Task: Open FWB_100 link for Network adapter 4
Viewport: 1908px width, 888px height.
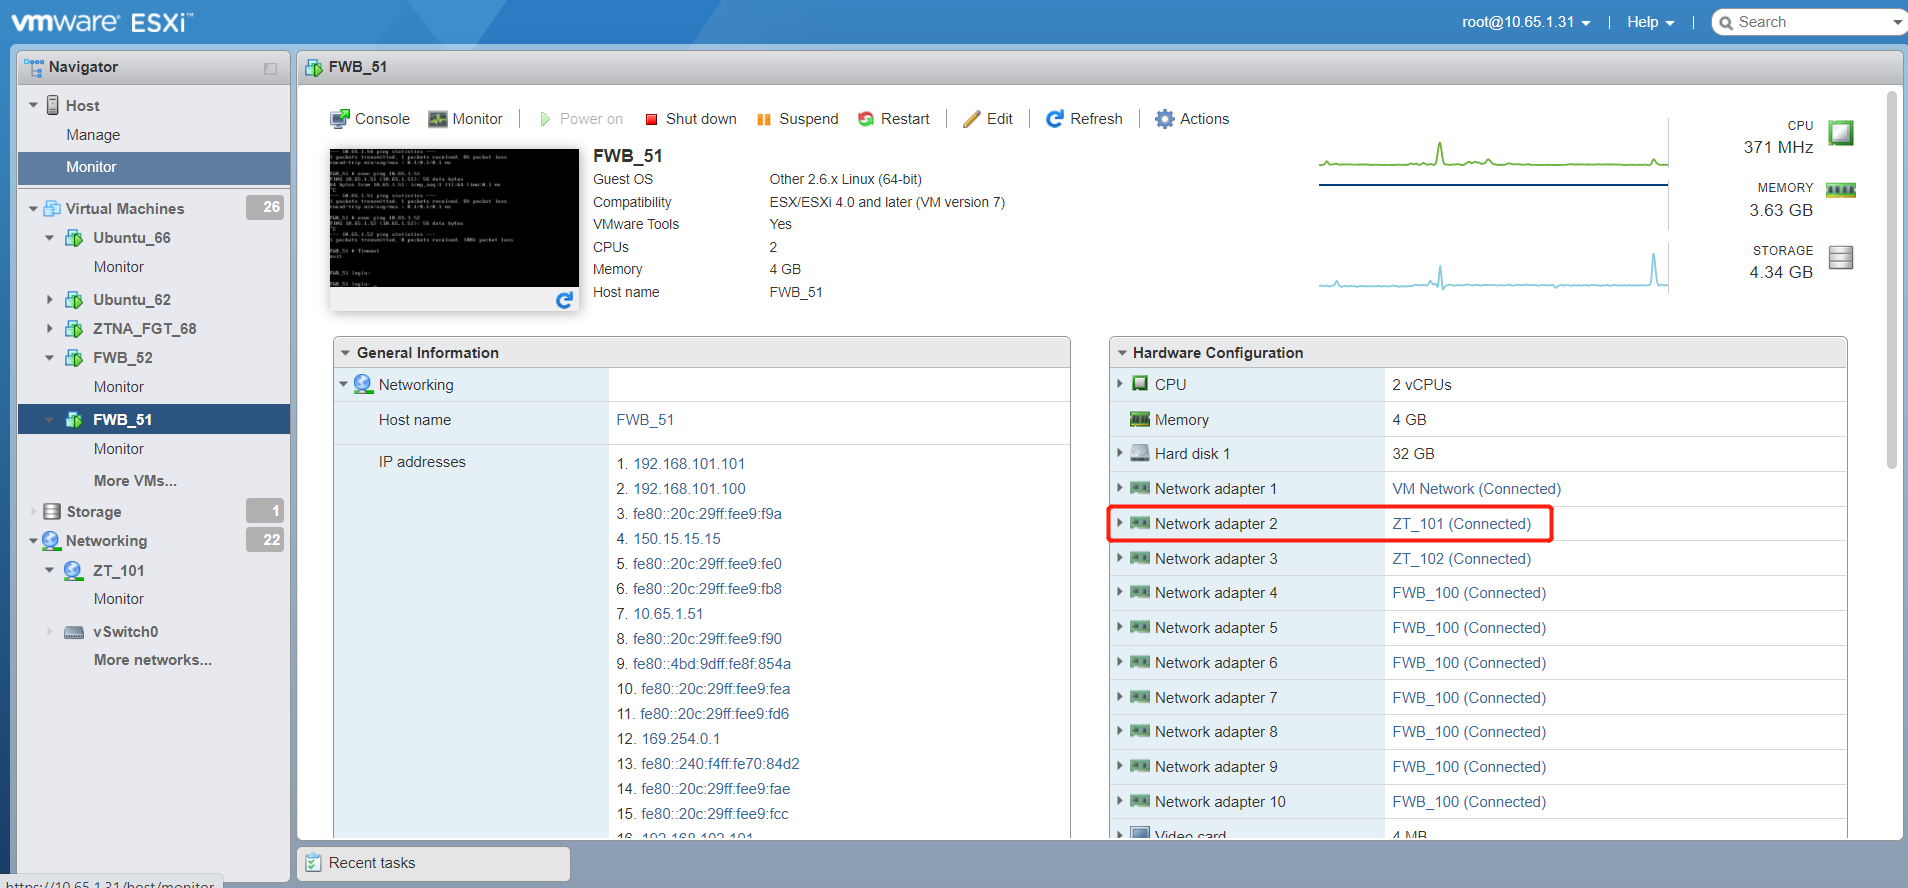Action: (1469, 593)
